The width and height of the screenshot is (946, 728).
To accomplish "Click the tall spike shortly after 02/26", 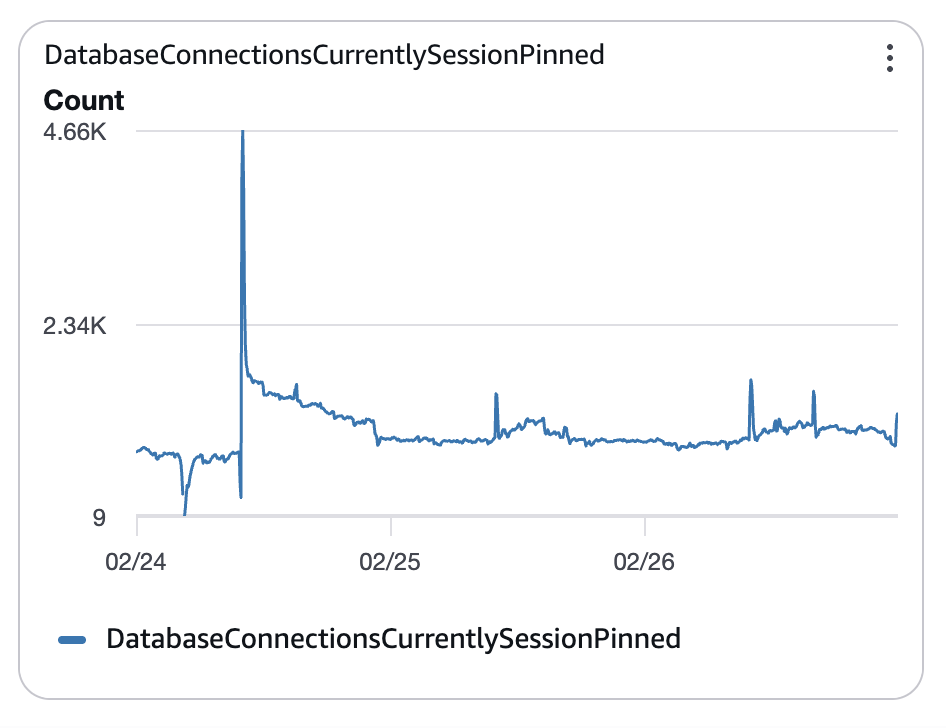I will pos(751,381).
